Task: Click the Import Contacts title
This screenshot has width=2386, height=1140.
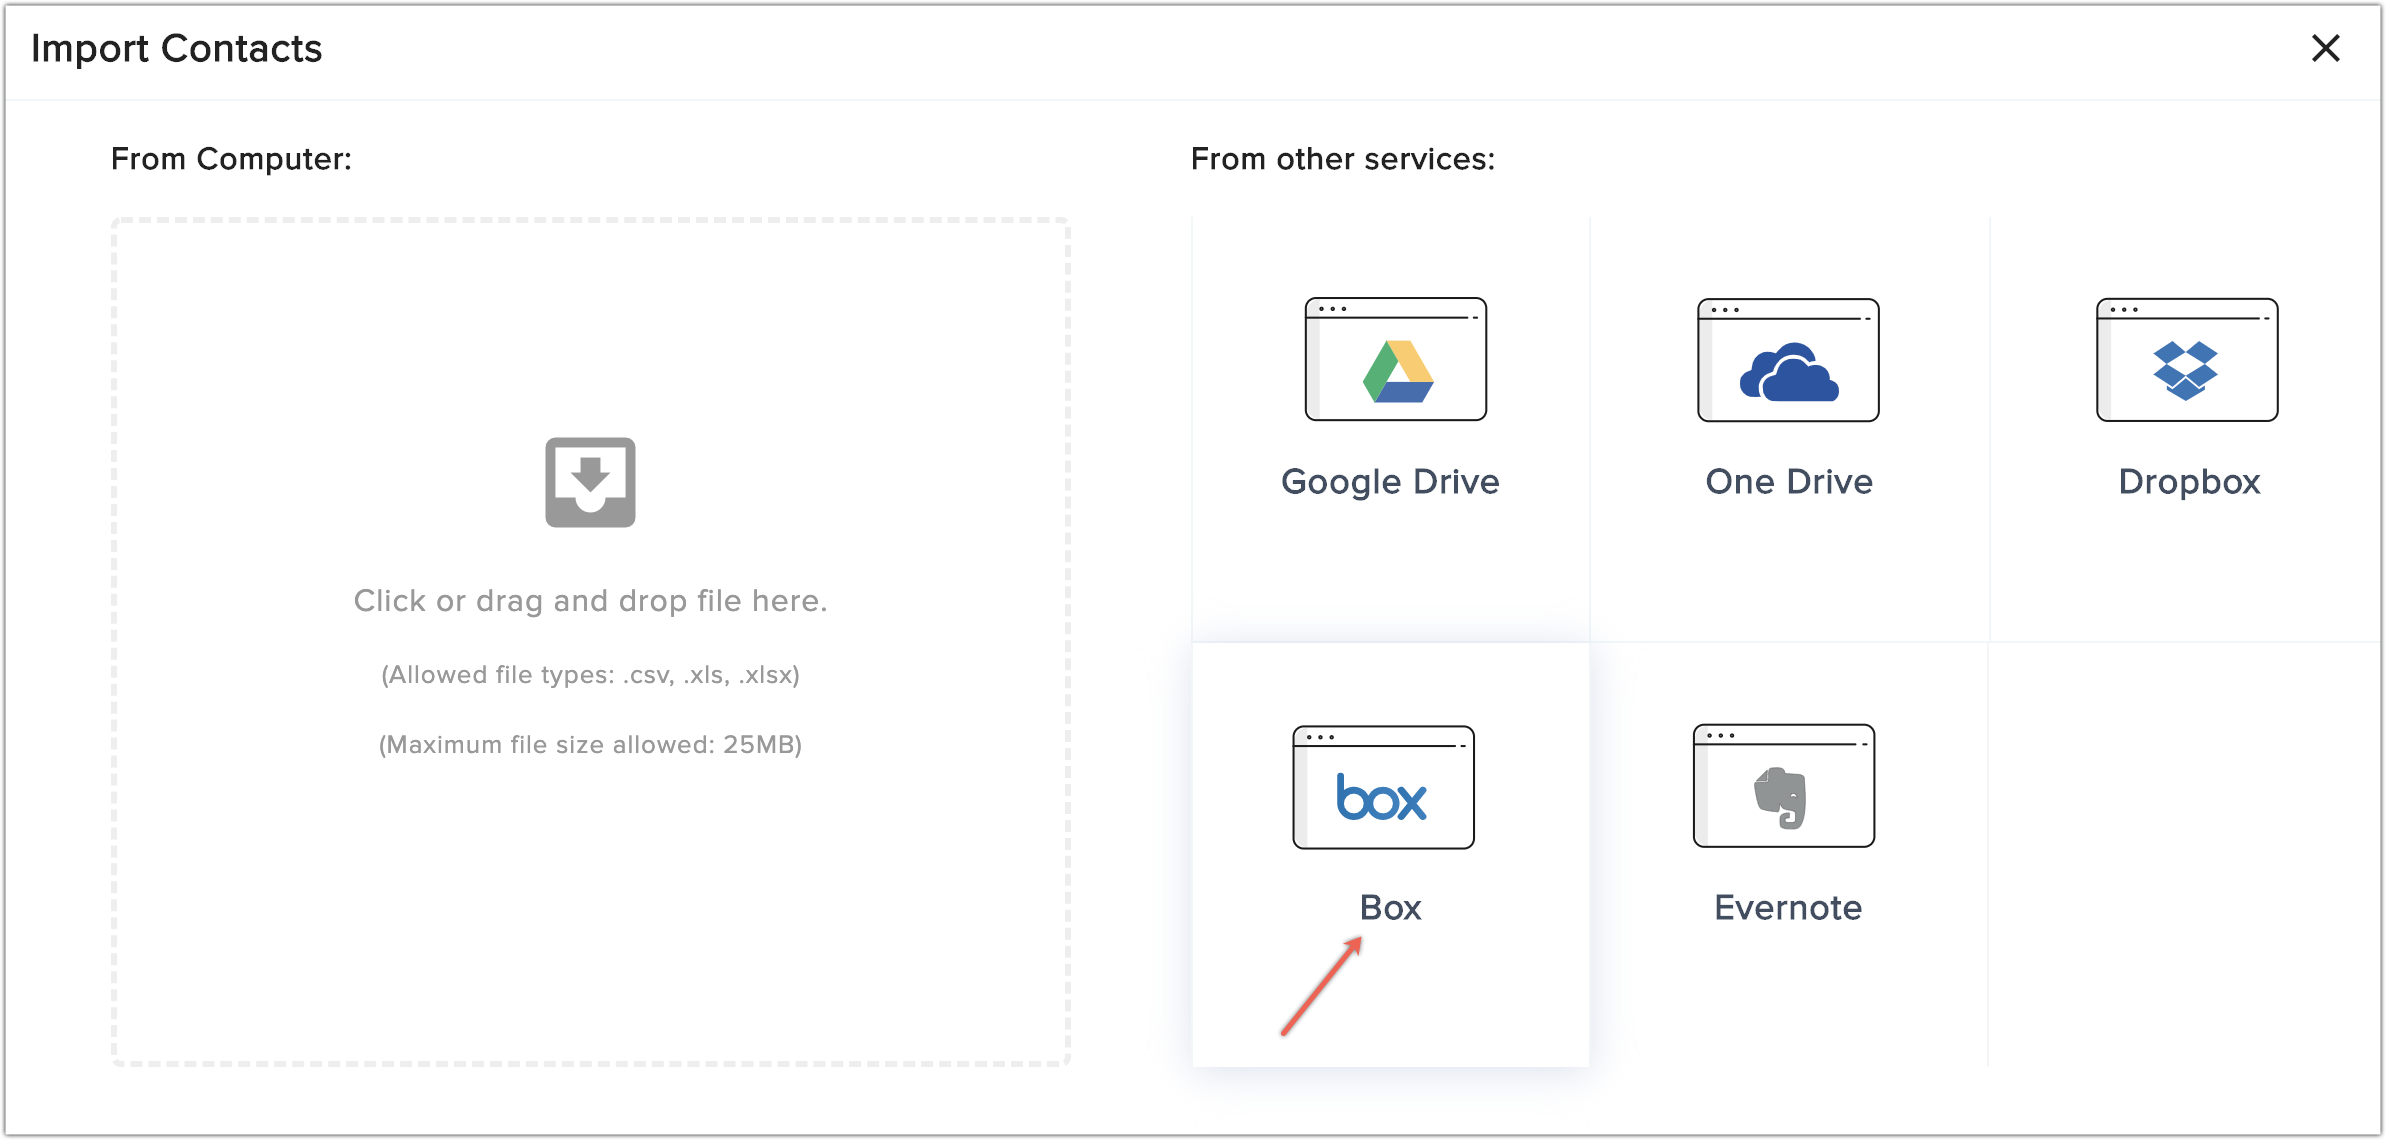Action: click(176, 48)
